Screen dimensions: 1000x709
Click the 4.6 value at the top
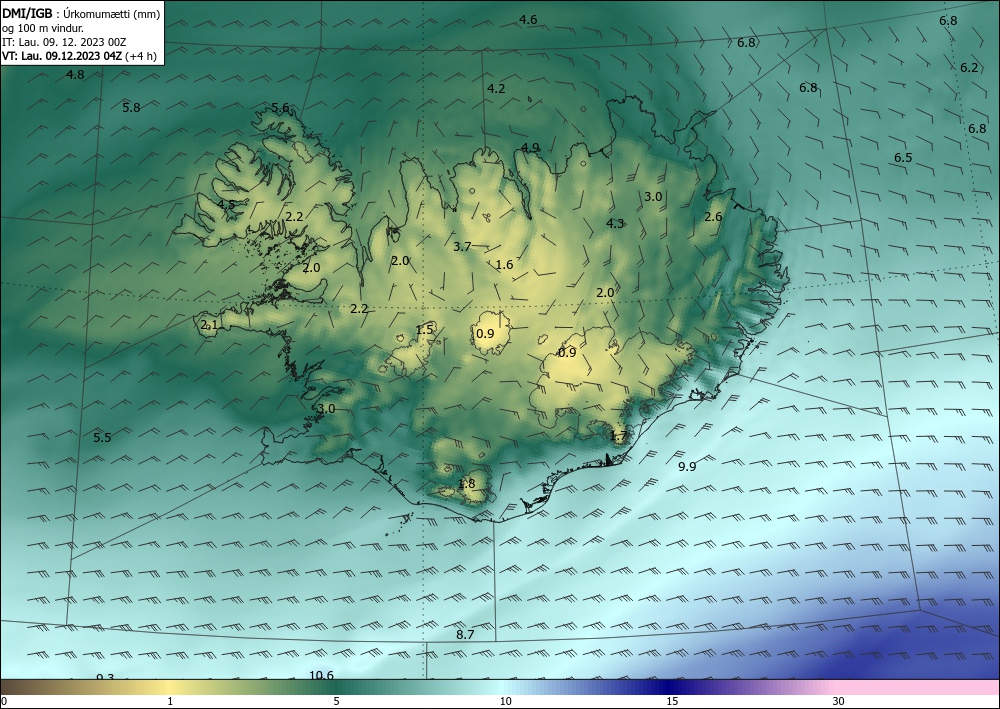(x=528, y=20)
